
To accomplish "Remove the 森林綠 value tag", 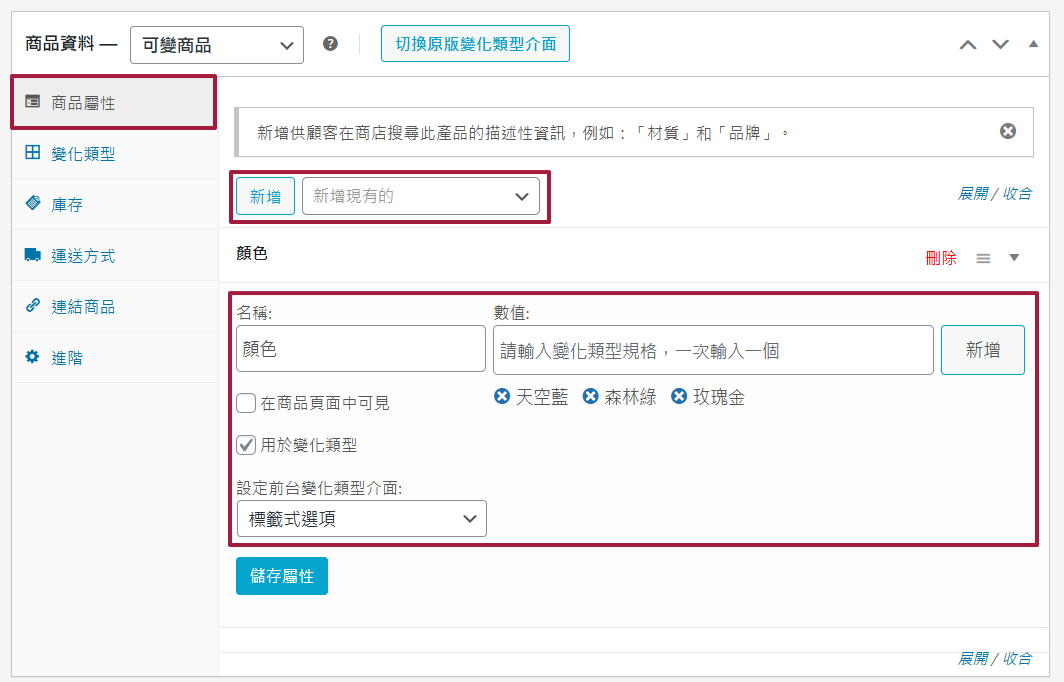I will (x=591, y=397).
